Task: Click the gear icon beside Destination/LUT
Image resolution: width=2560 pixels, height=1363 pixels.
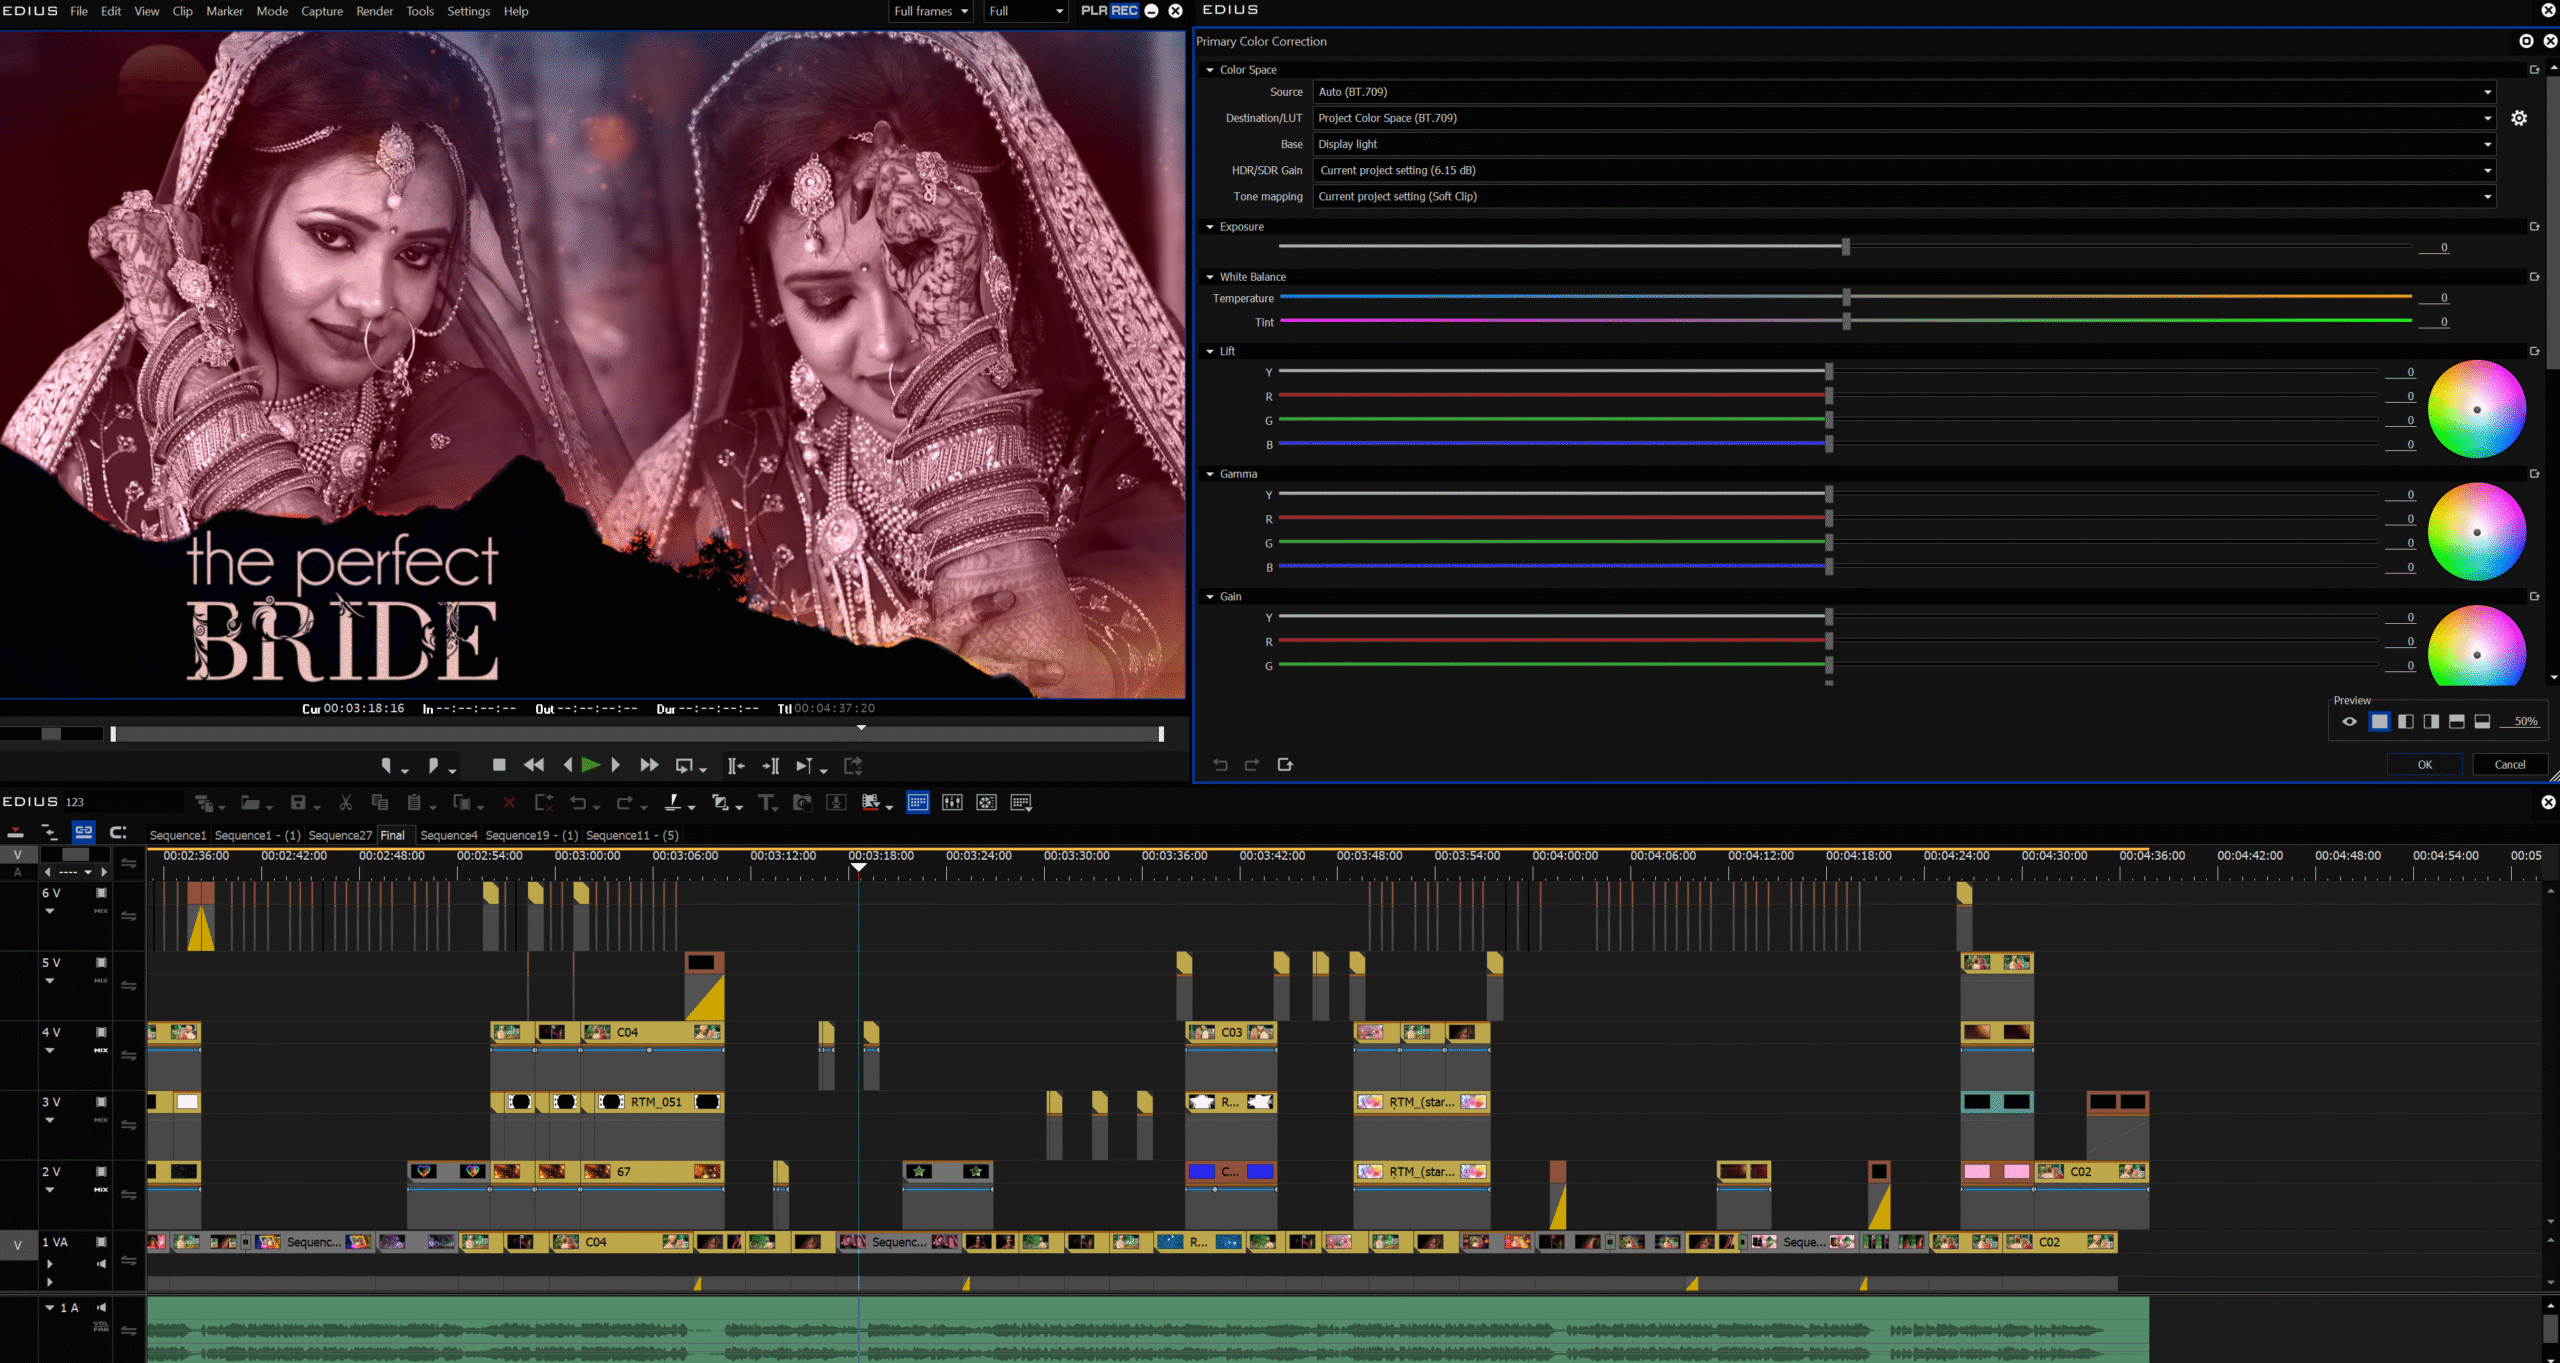Action: click(x=2519, y=118)
